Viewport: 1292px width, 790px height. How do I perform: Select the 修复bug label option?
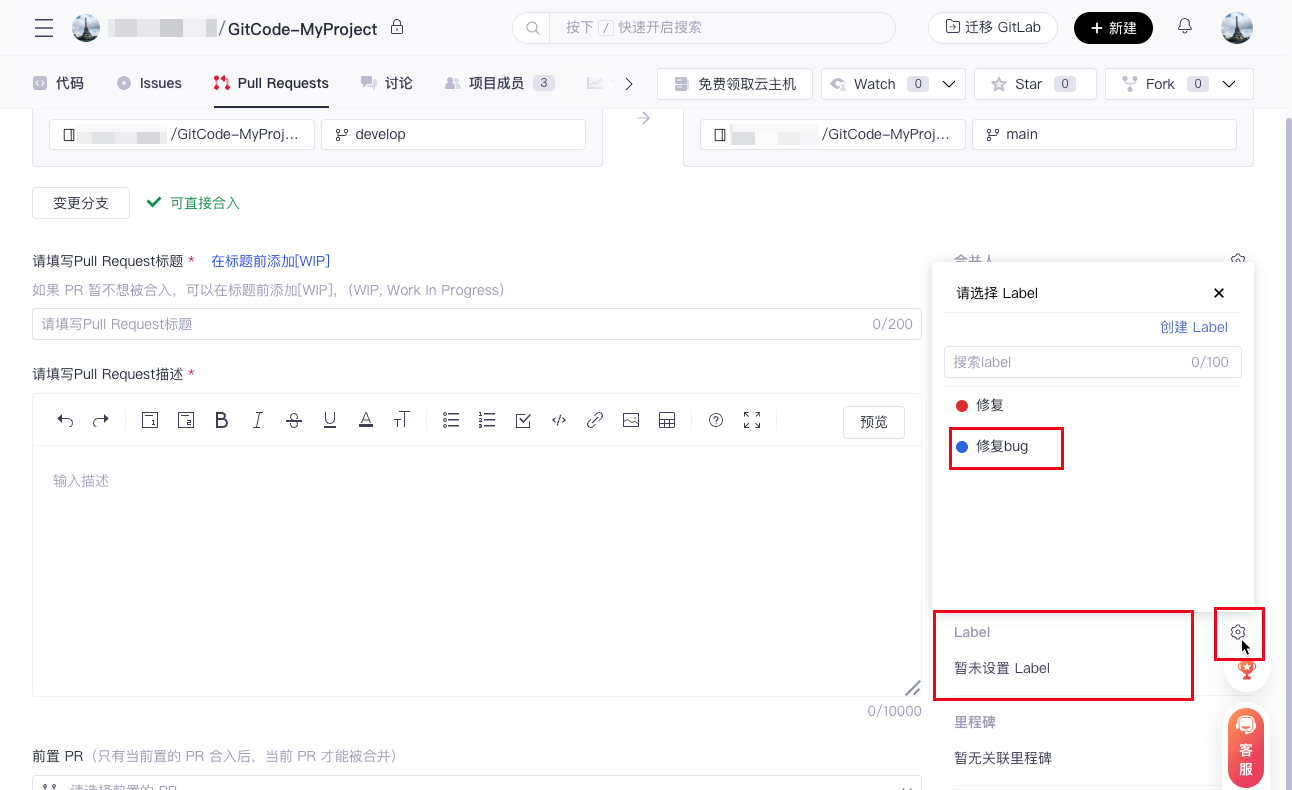click(x=1002, y=446)
